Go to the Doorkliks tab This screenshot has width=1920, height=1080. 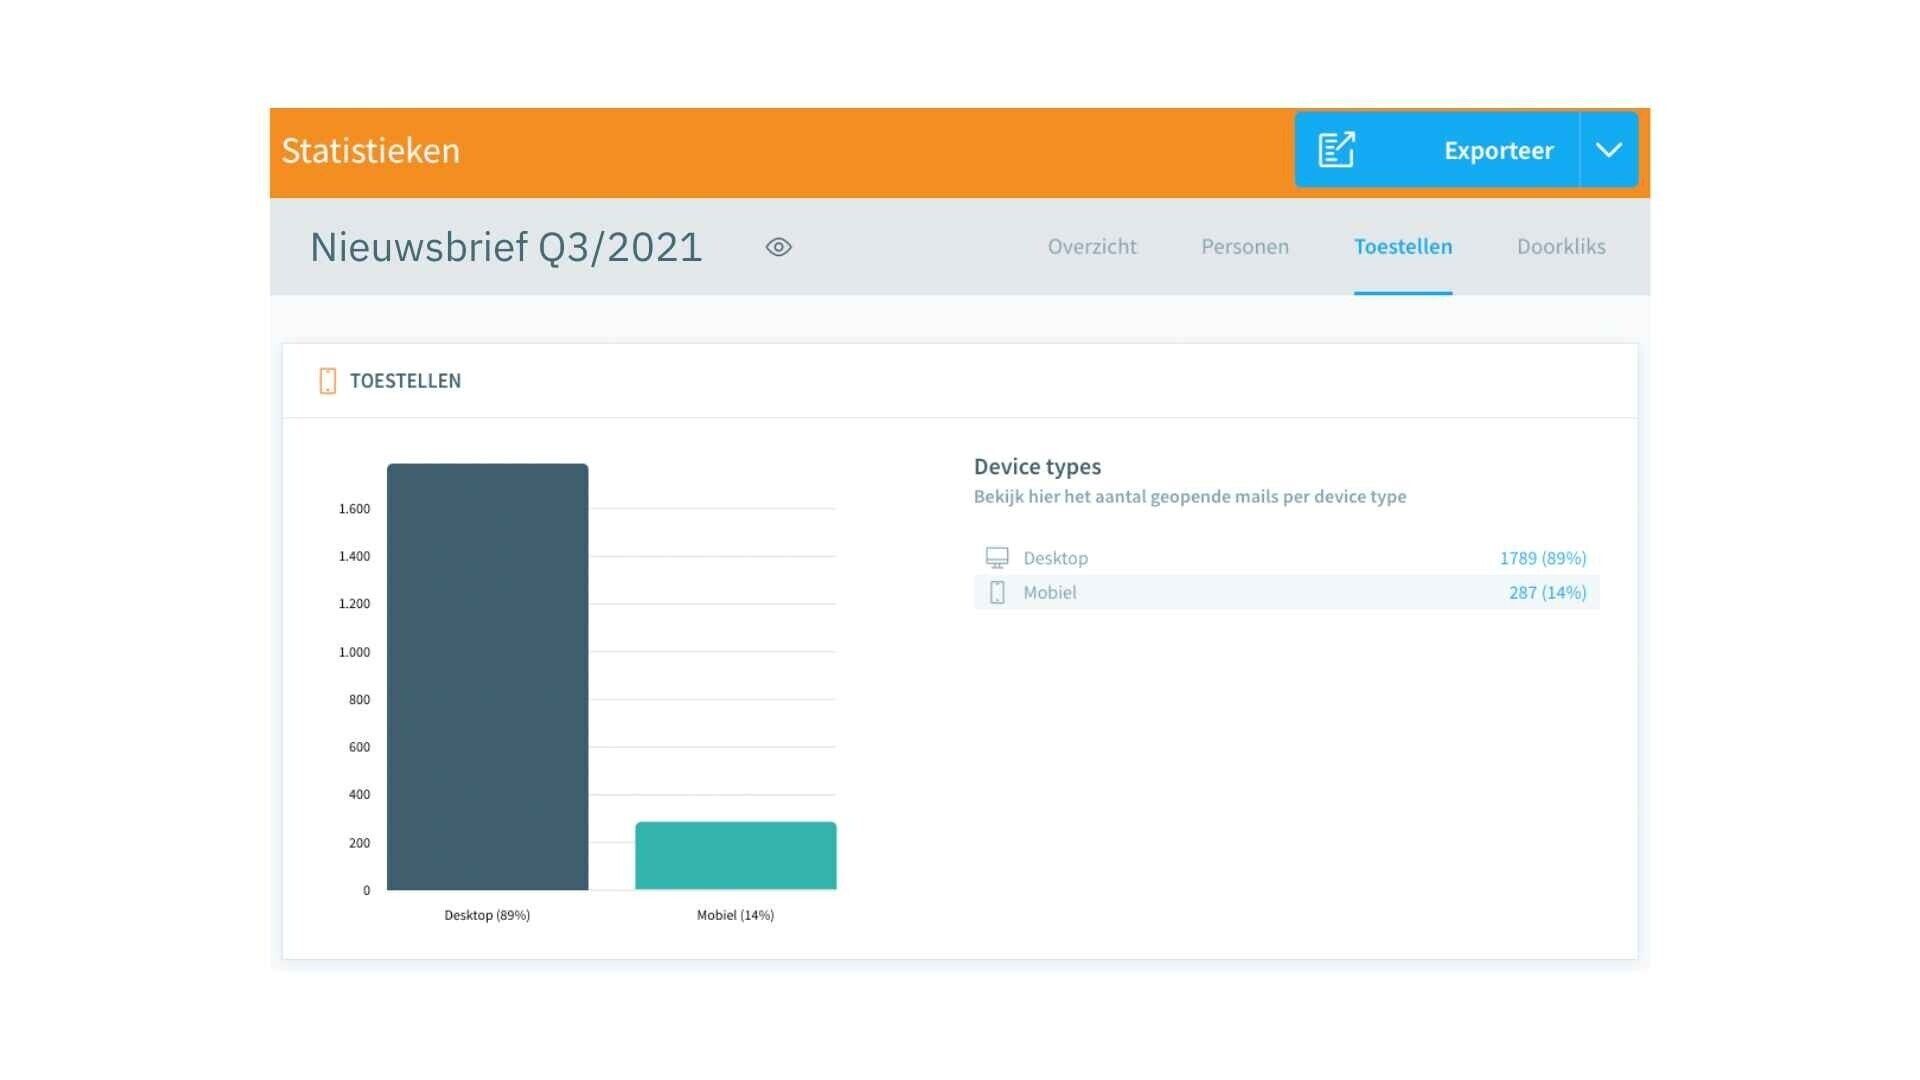[1560, 247]
